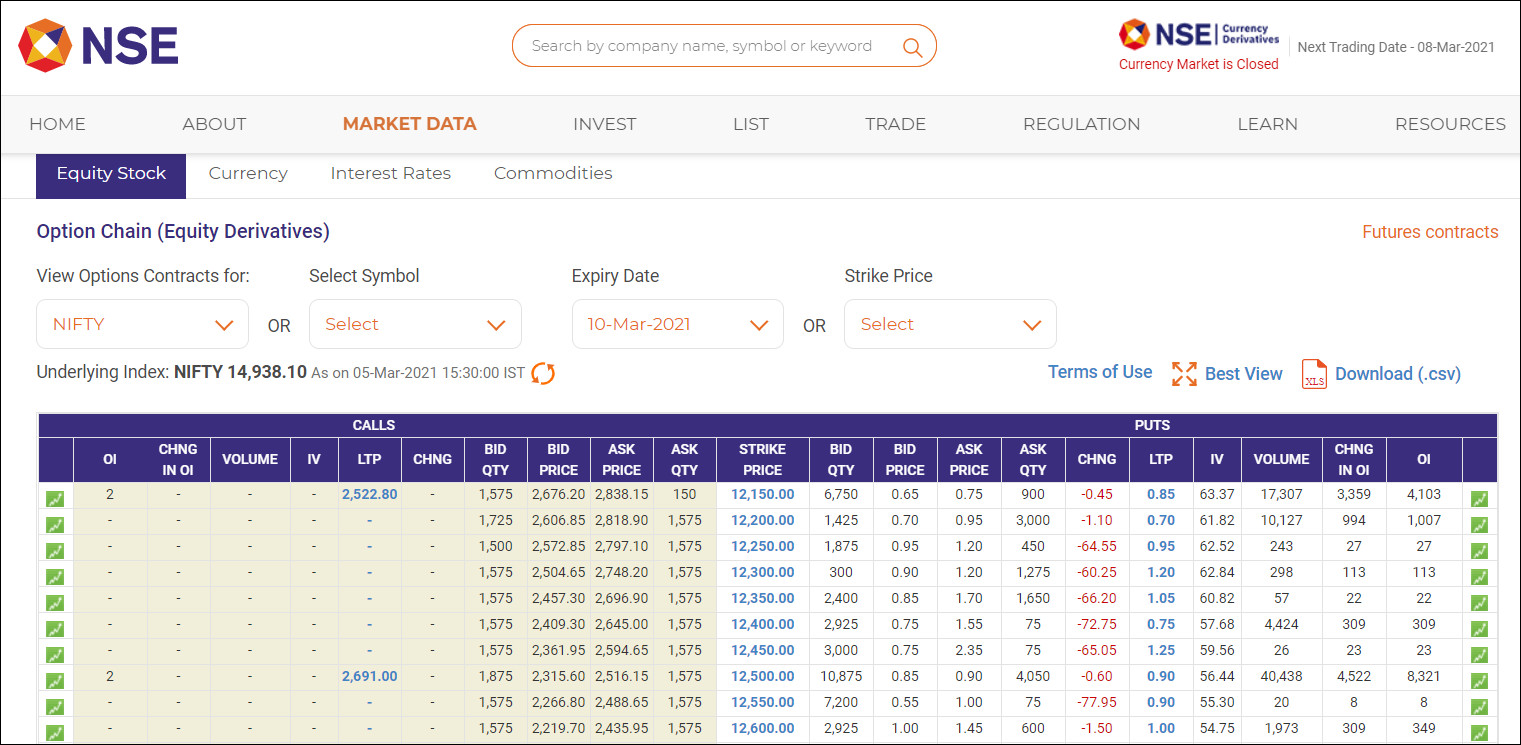This screenshot has height=745, width=1521.
Task: Click the Download (.csv) link text
Action: (1398, 374)
